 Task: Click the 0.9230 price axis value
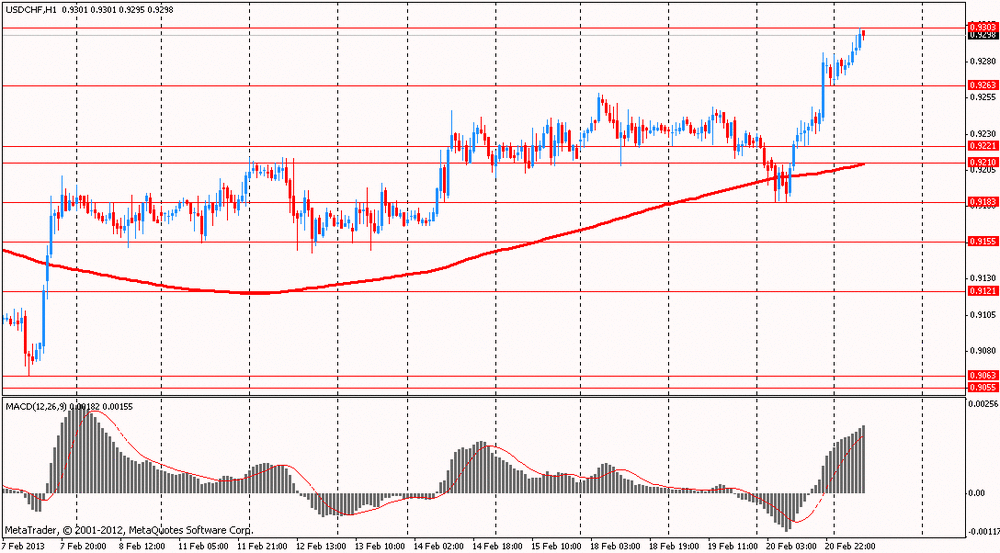pyautogui.click(x=982, y=134)
